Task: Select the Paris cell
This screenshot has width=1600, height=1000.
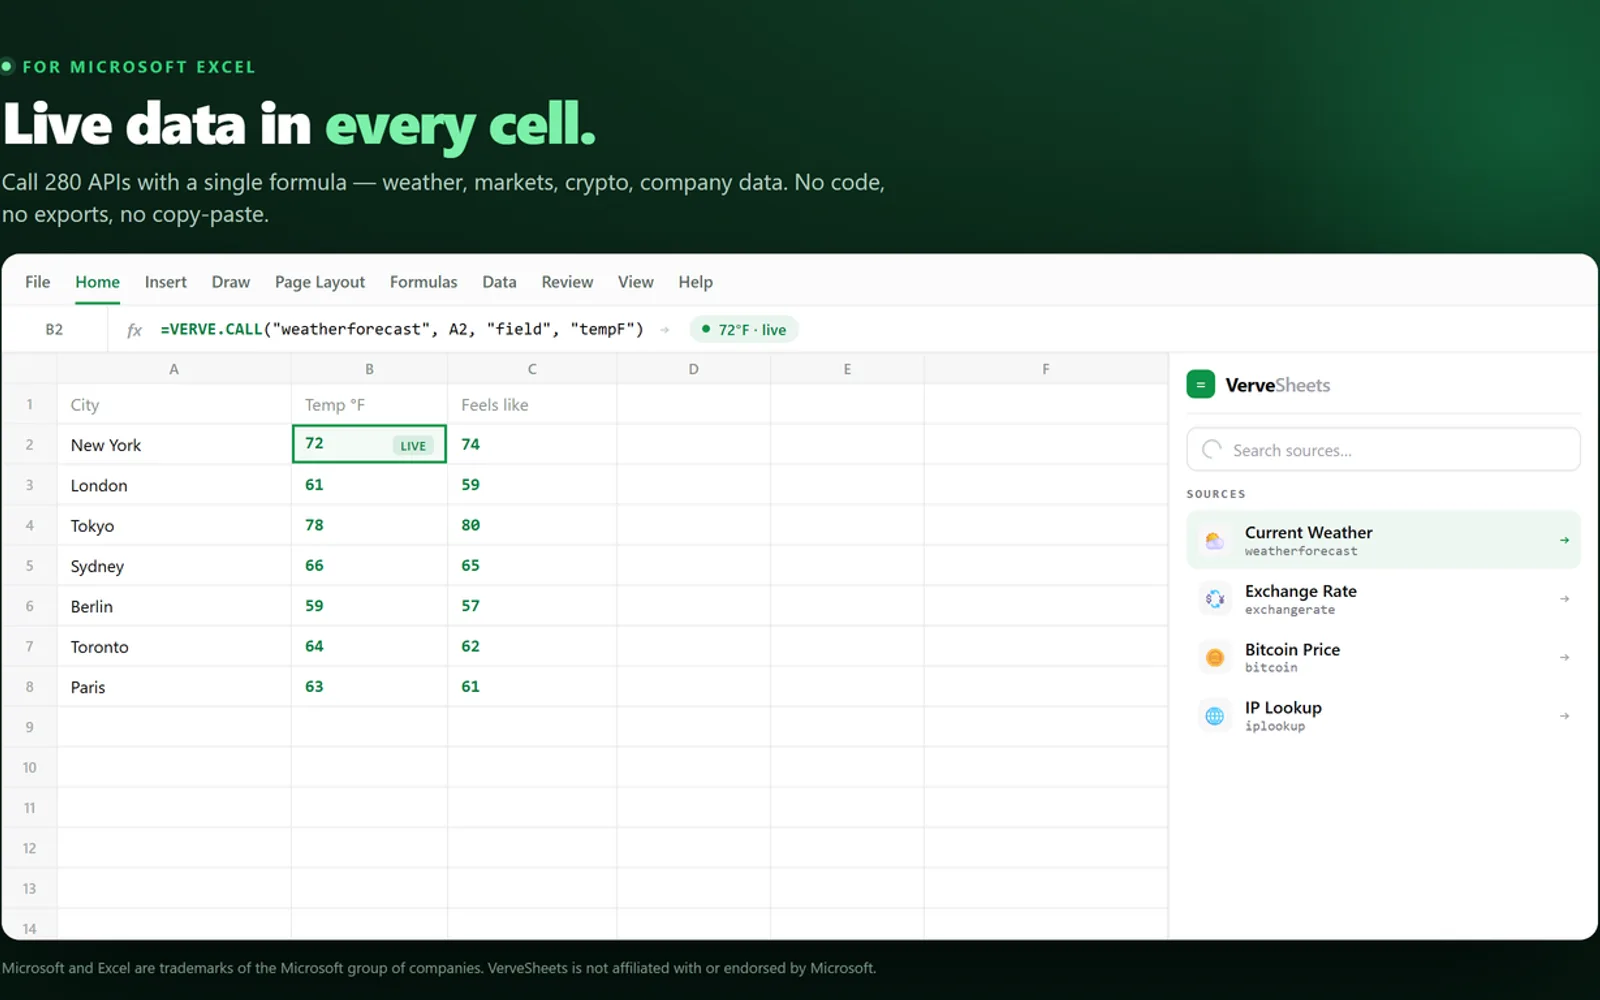Action: 174,687
